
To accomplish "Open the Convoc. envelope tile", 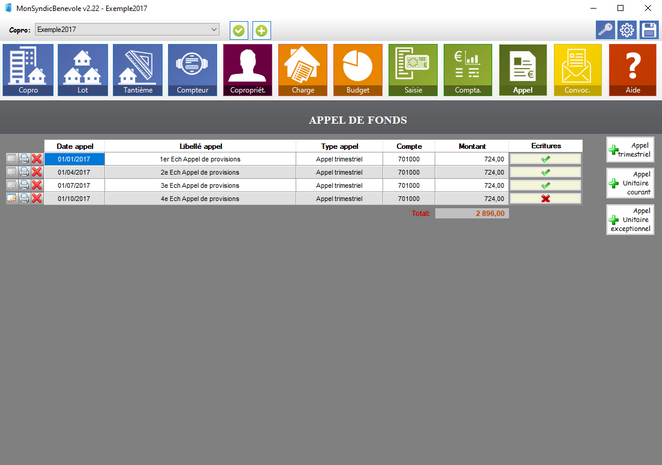I will click(x=578, y=70).
